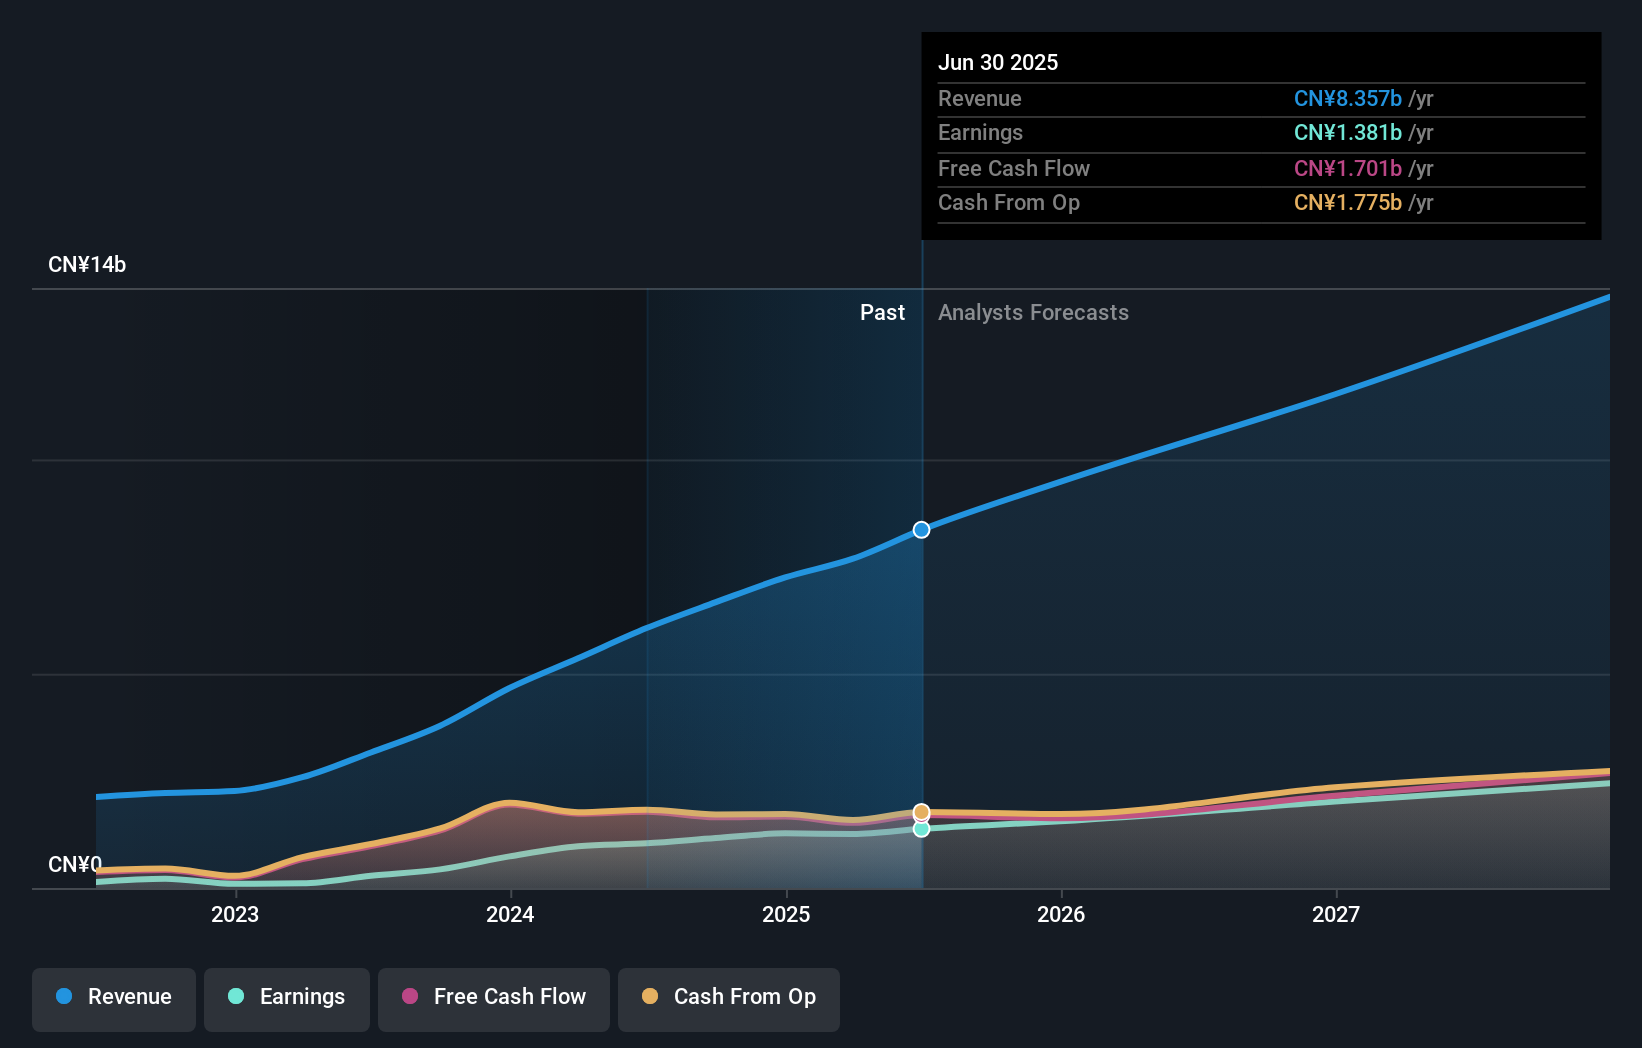Viewport: 1642px width, 1048px height.
Task: Click the orange Cash From Op legend dot
Action: pyautogui.click(x=651, y=997)
